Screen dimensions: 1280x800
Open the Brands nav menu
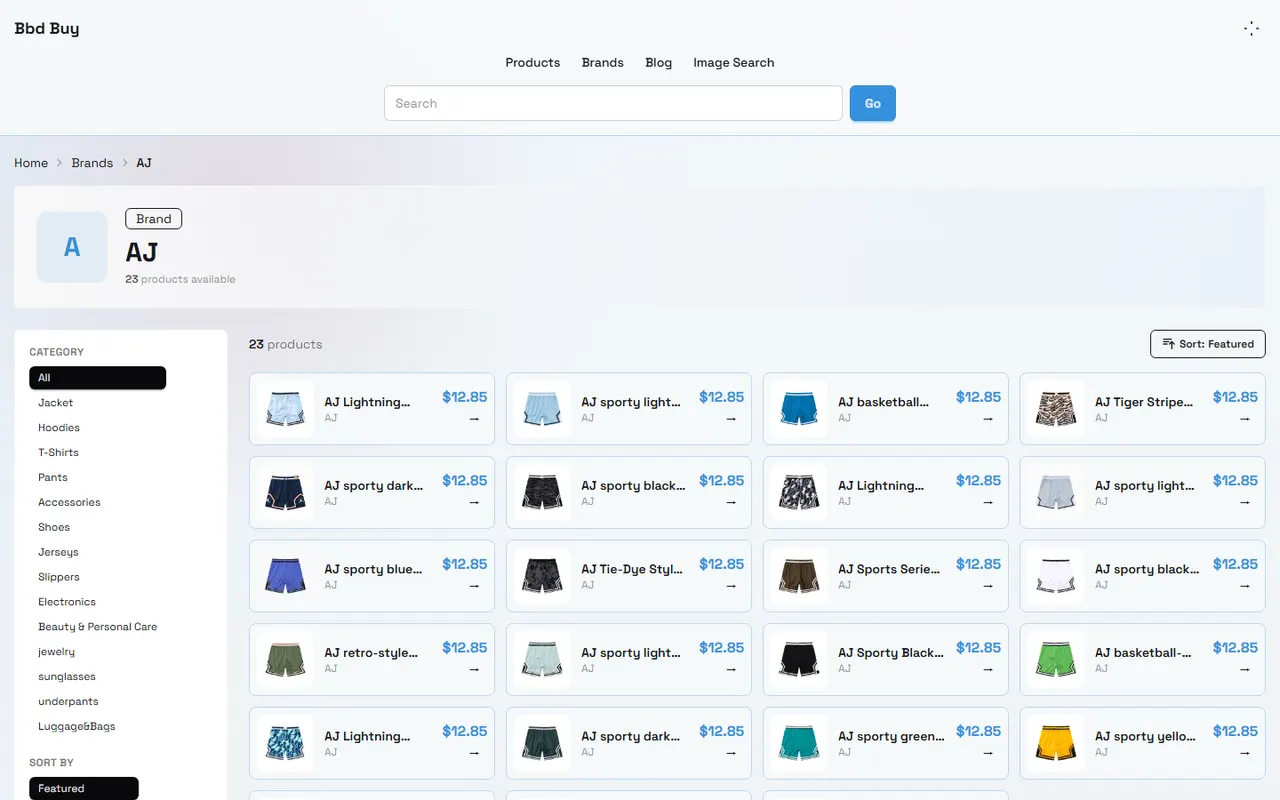click(x=603, y=62)
